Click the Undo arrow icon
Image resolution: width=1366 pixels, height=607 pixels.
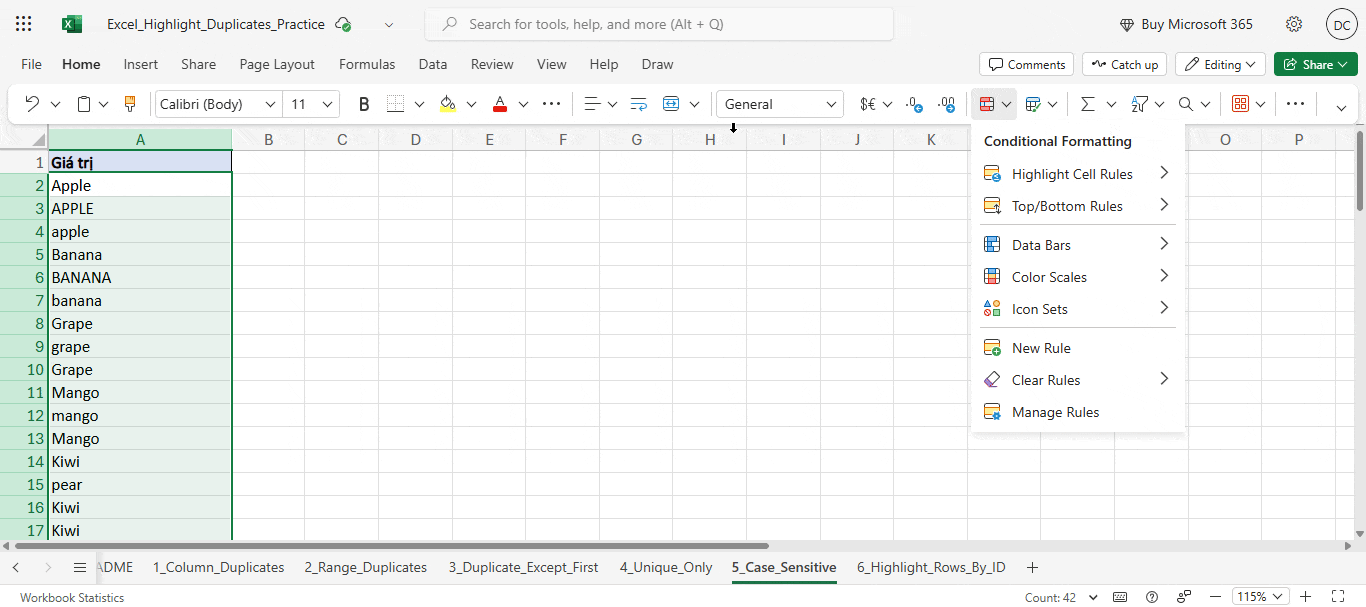(x=32, y=104)
